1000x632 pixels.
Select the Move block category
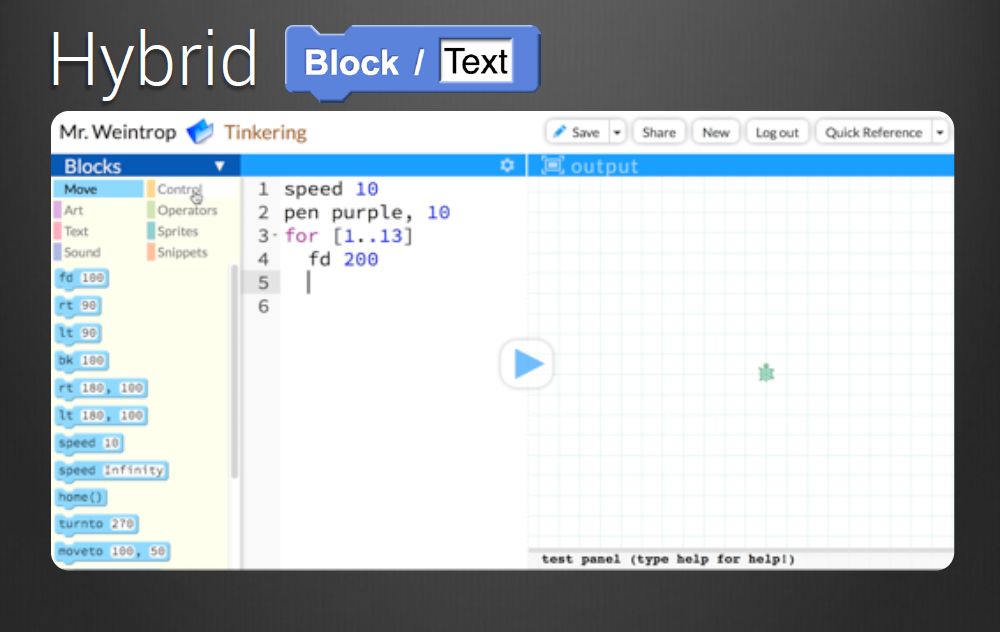[98, 189]
